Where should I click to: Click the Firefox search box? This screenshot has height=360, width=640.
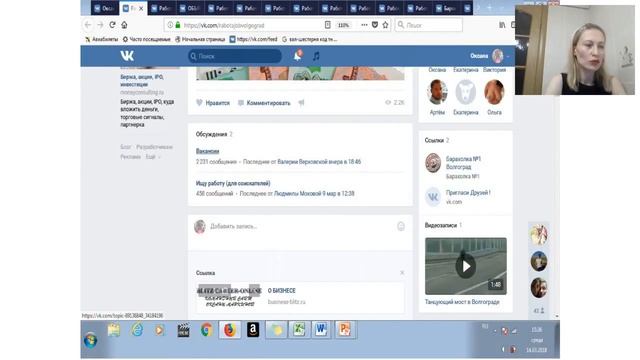429,25
